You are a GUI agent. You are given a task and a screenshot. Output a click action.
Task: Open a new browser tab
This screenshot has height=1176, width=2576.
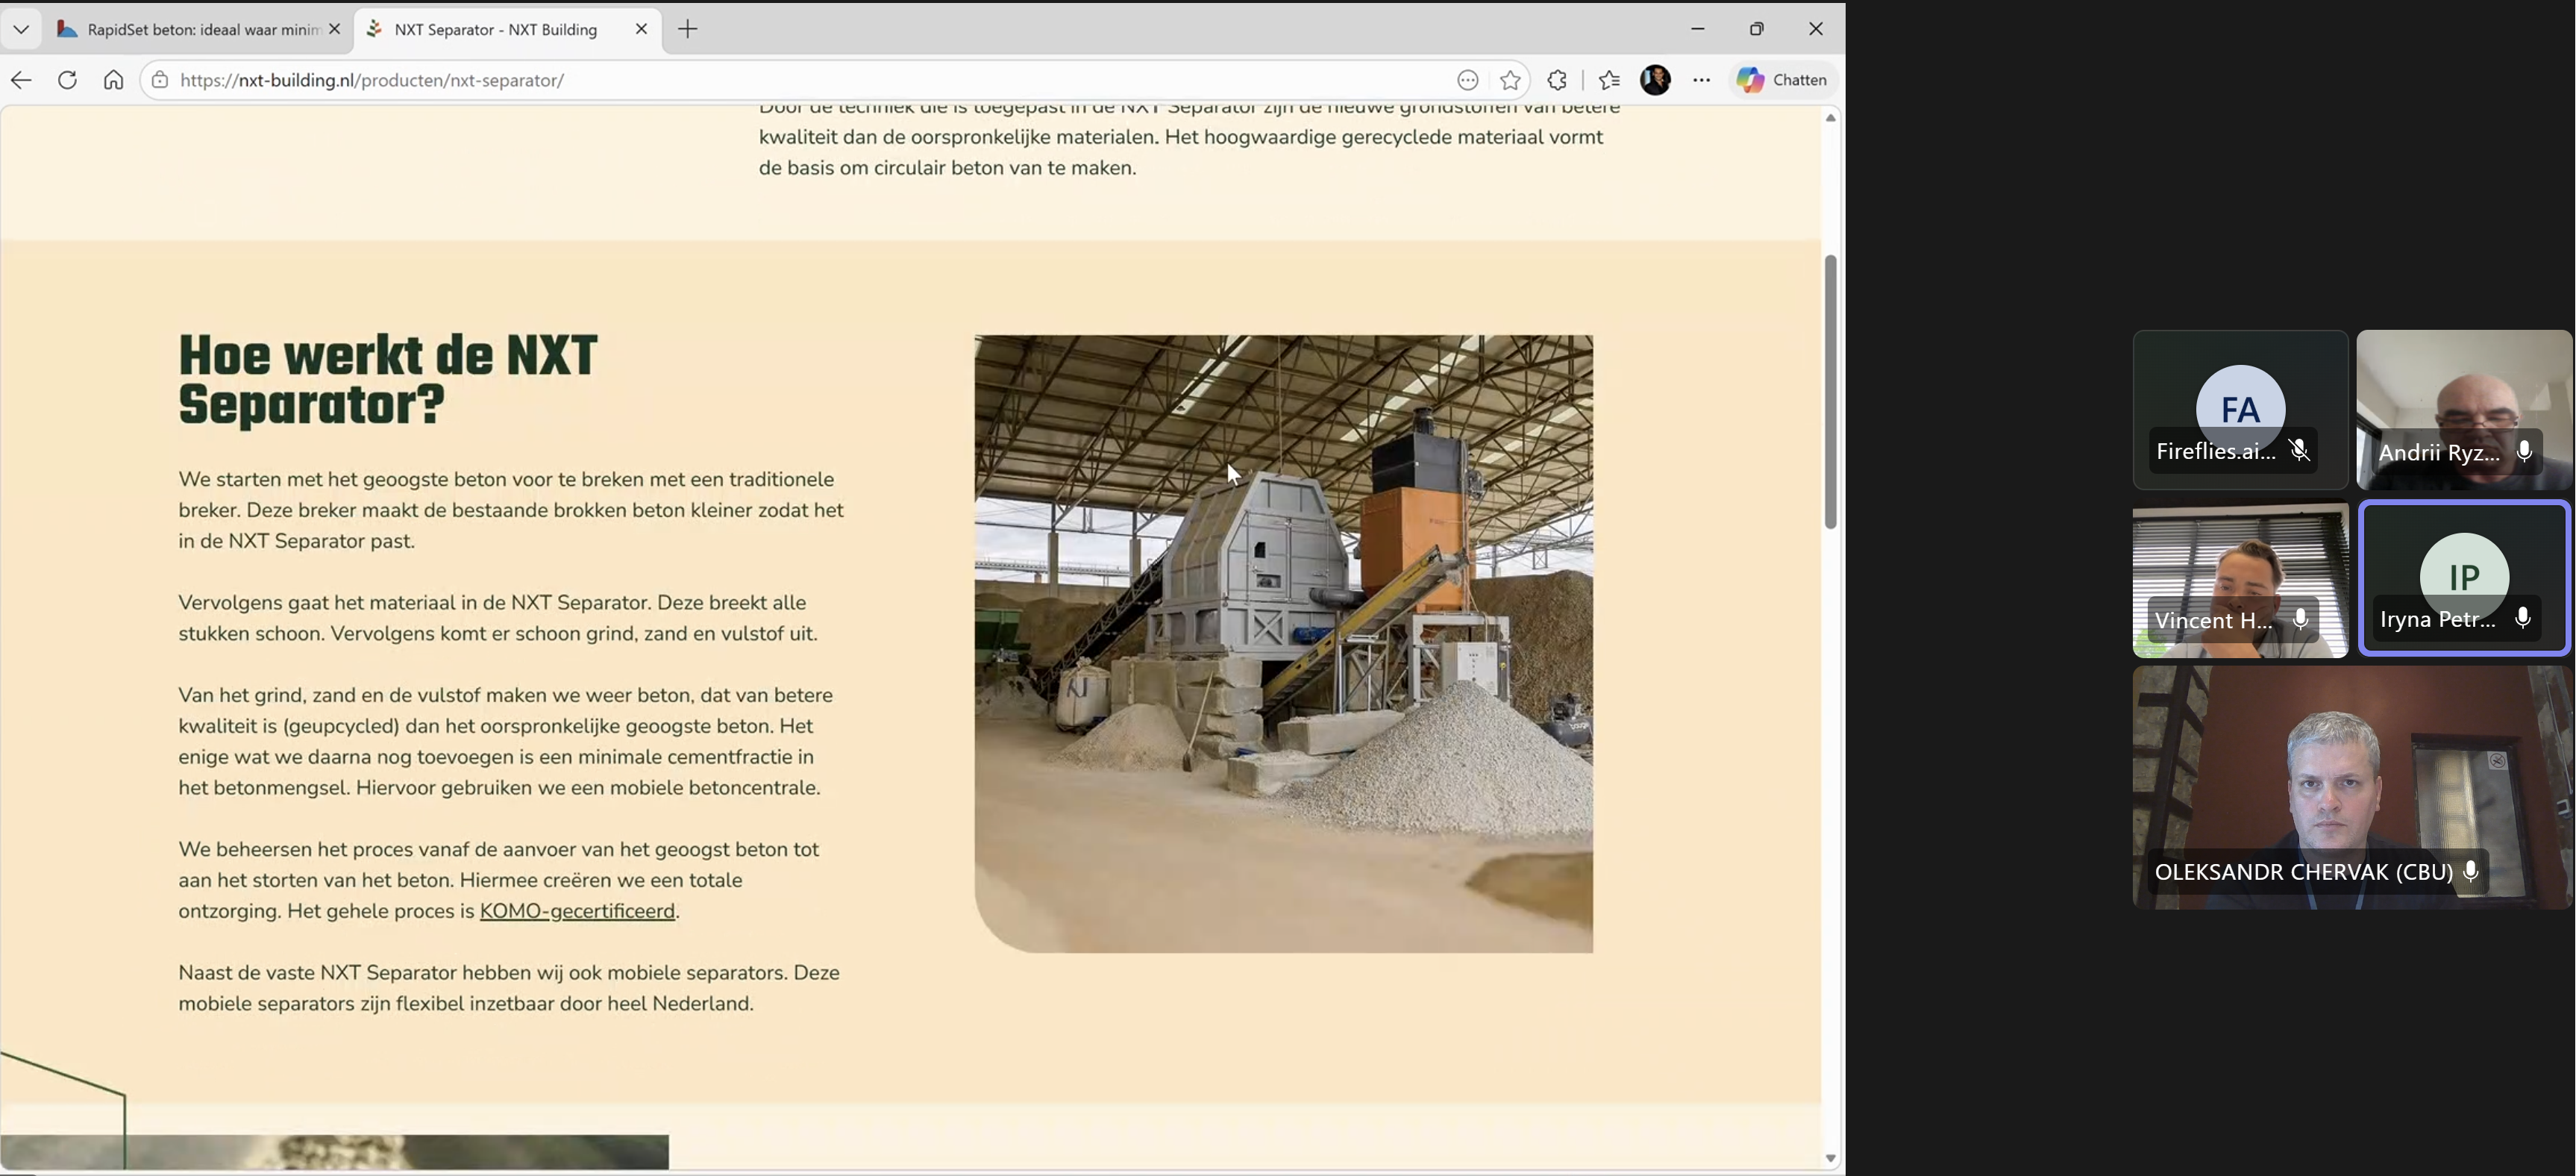click(x=688, y=29)
